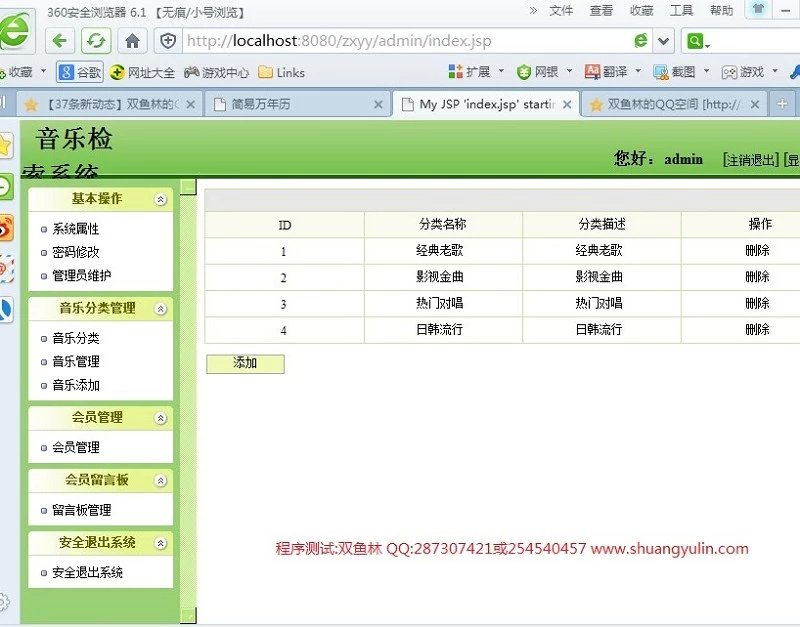The height and width of the screenshot is (627, 800).
Task: Click the skin shirt icon in title bar
Action: coord(758,9)
